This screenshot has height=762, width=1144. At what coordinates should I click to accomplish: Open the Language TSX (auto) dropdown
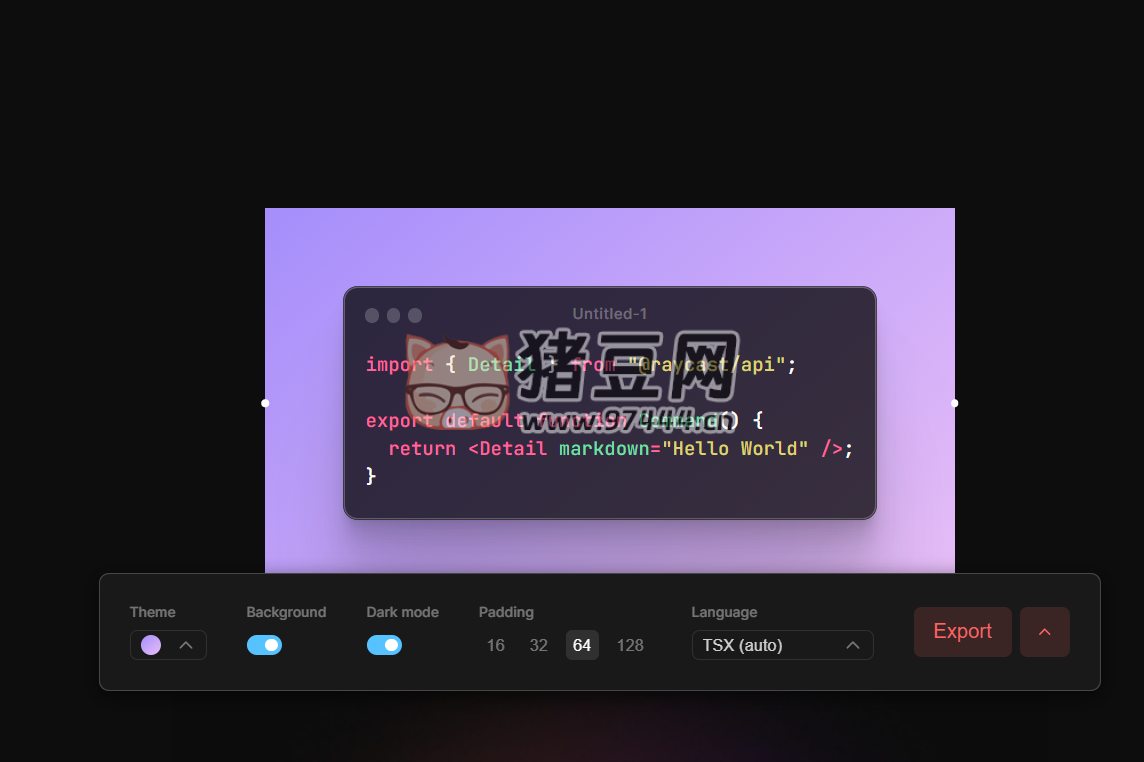[x=782, y=645]
